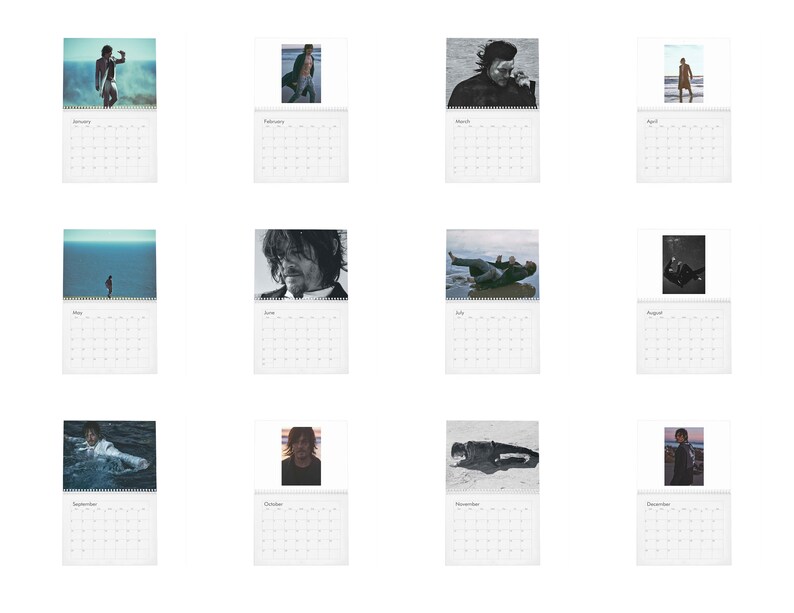794x613 pixels.
Task: Open the September water photo
Action: pos(109,455)
